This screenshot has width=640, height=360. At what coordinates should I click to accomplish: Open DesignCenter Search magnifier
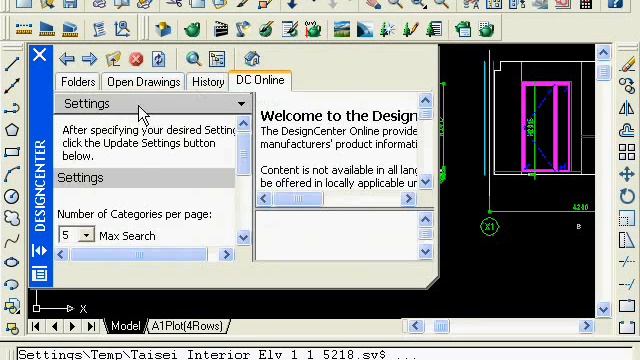pos(193,59)
